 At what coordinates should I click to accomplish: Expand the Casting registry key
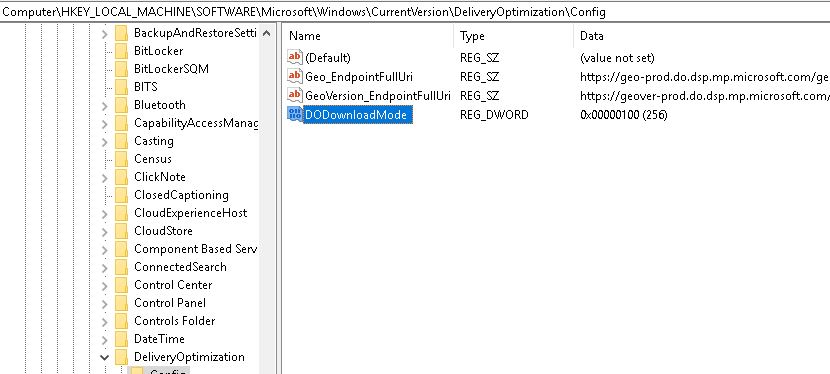coord(104,142)
